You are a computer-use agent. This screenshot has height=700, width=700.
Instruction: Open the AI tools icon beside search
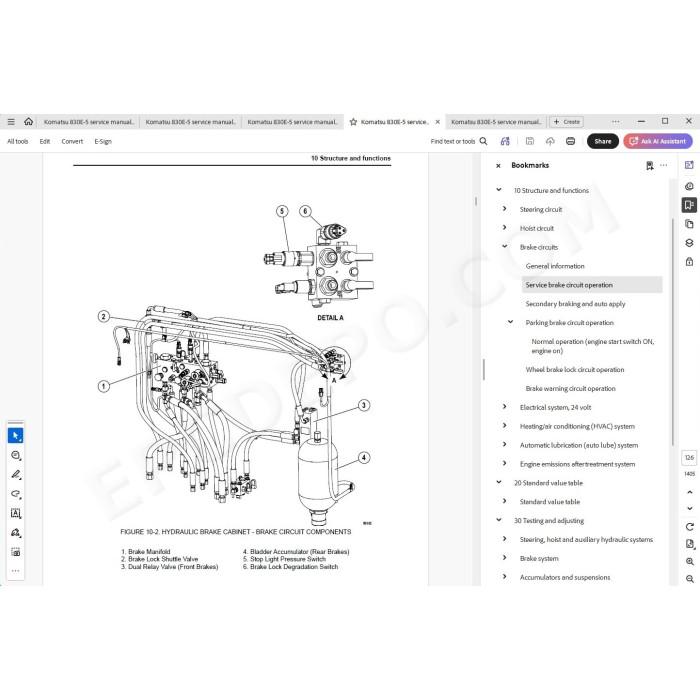pos(505,141)
